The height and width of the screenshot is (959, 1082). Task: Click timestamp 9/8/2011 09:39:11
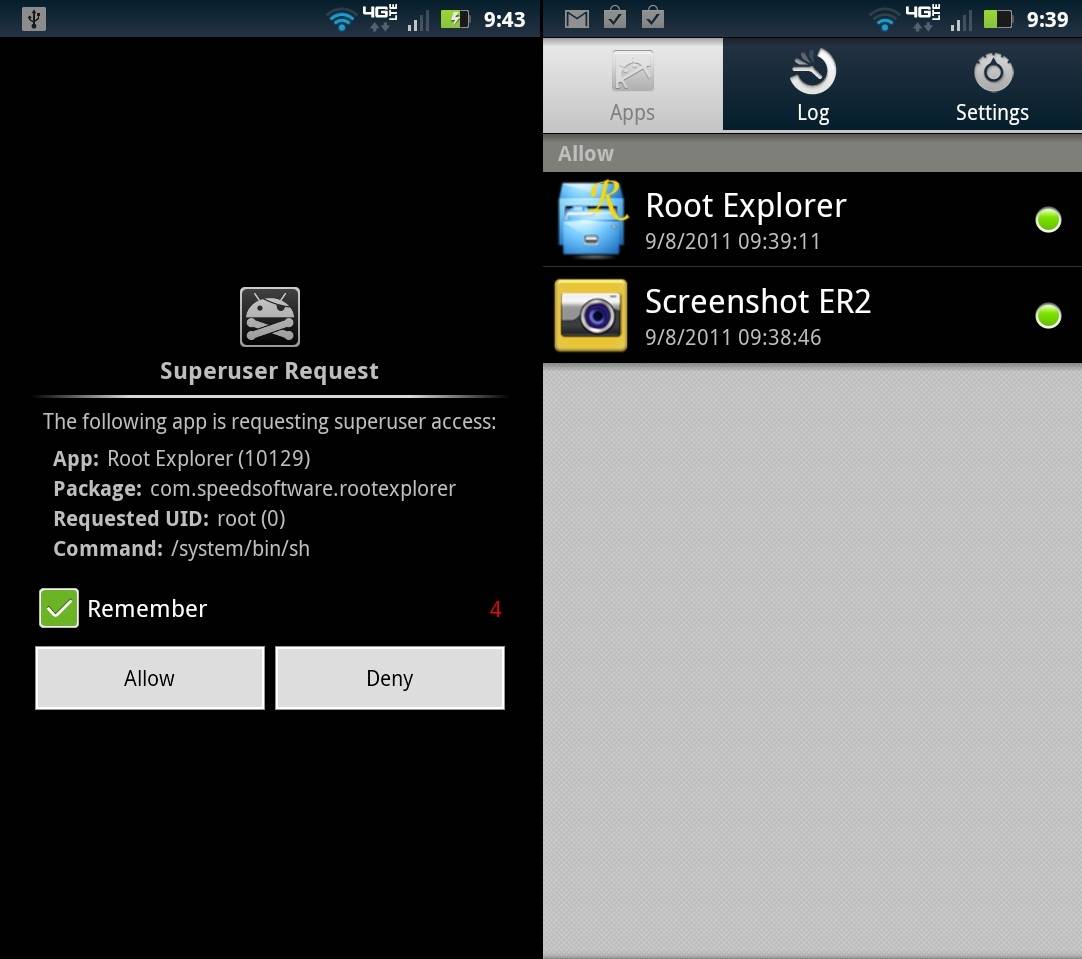click(733, 241)
